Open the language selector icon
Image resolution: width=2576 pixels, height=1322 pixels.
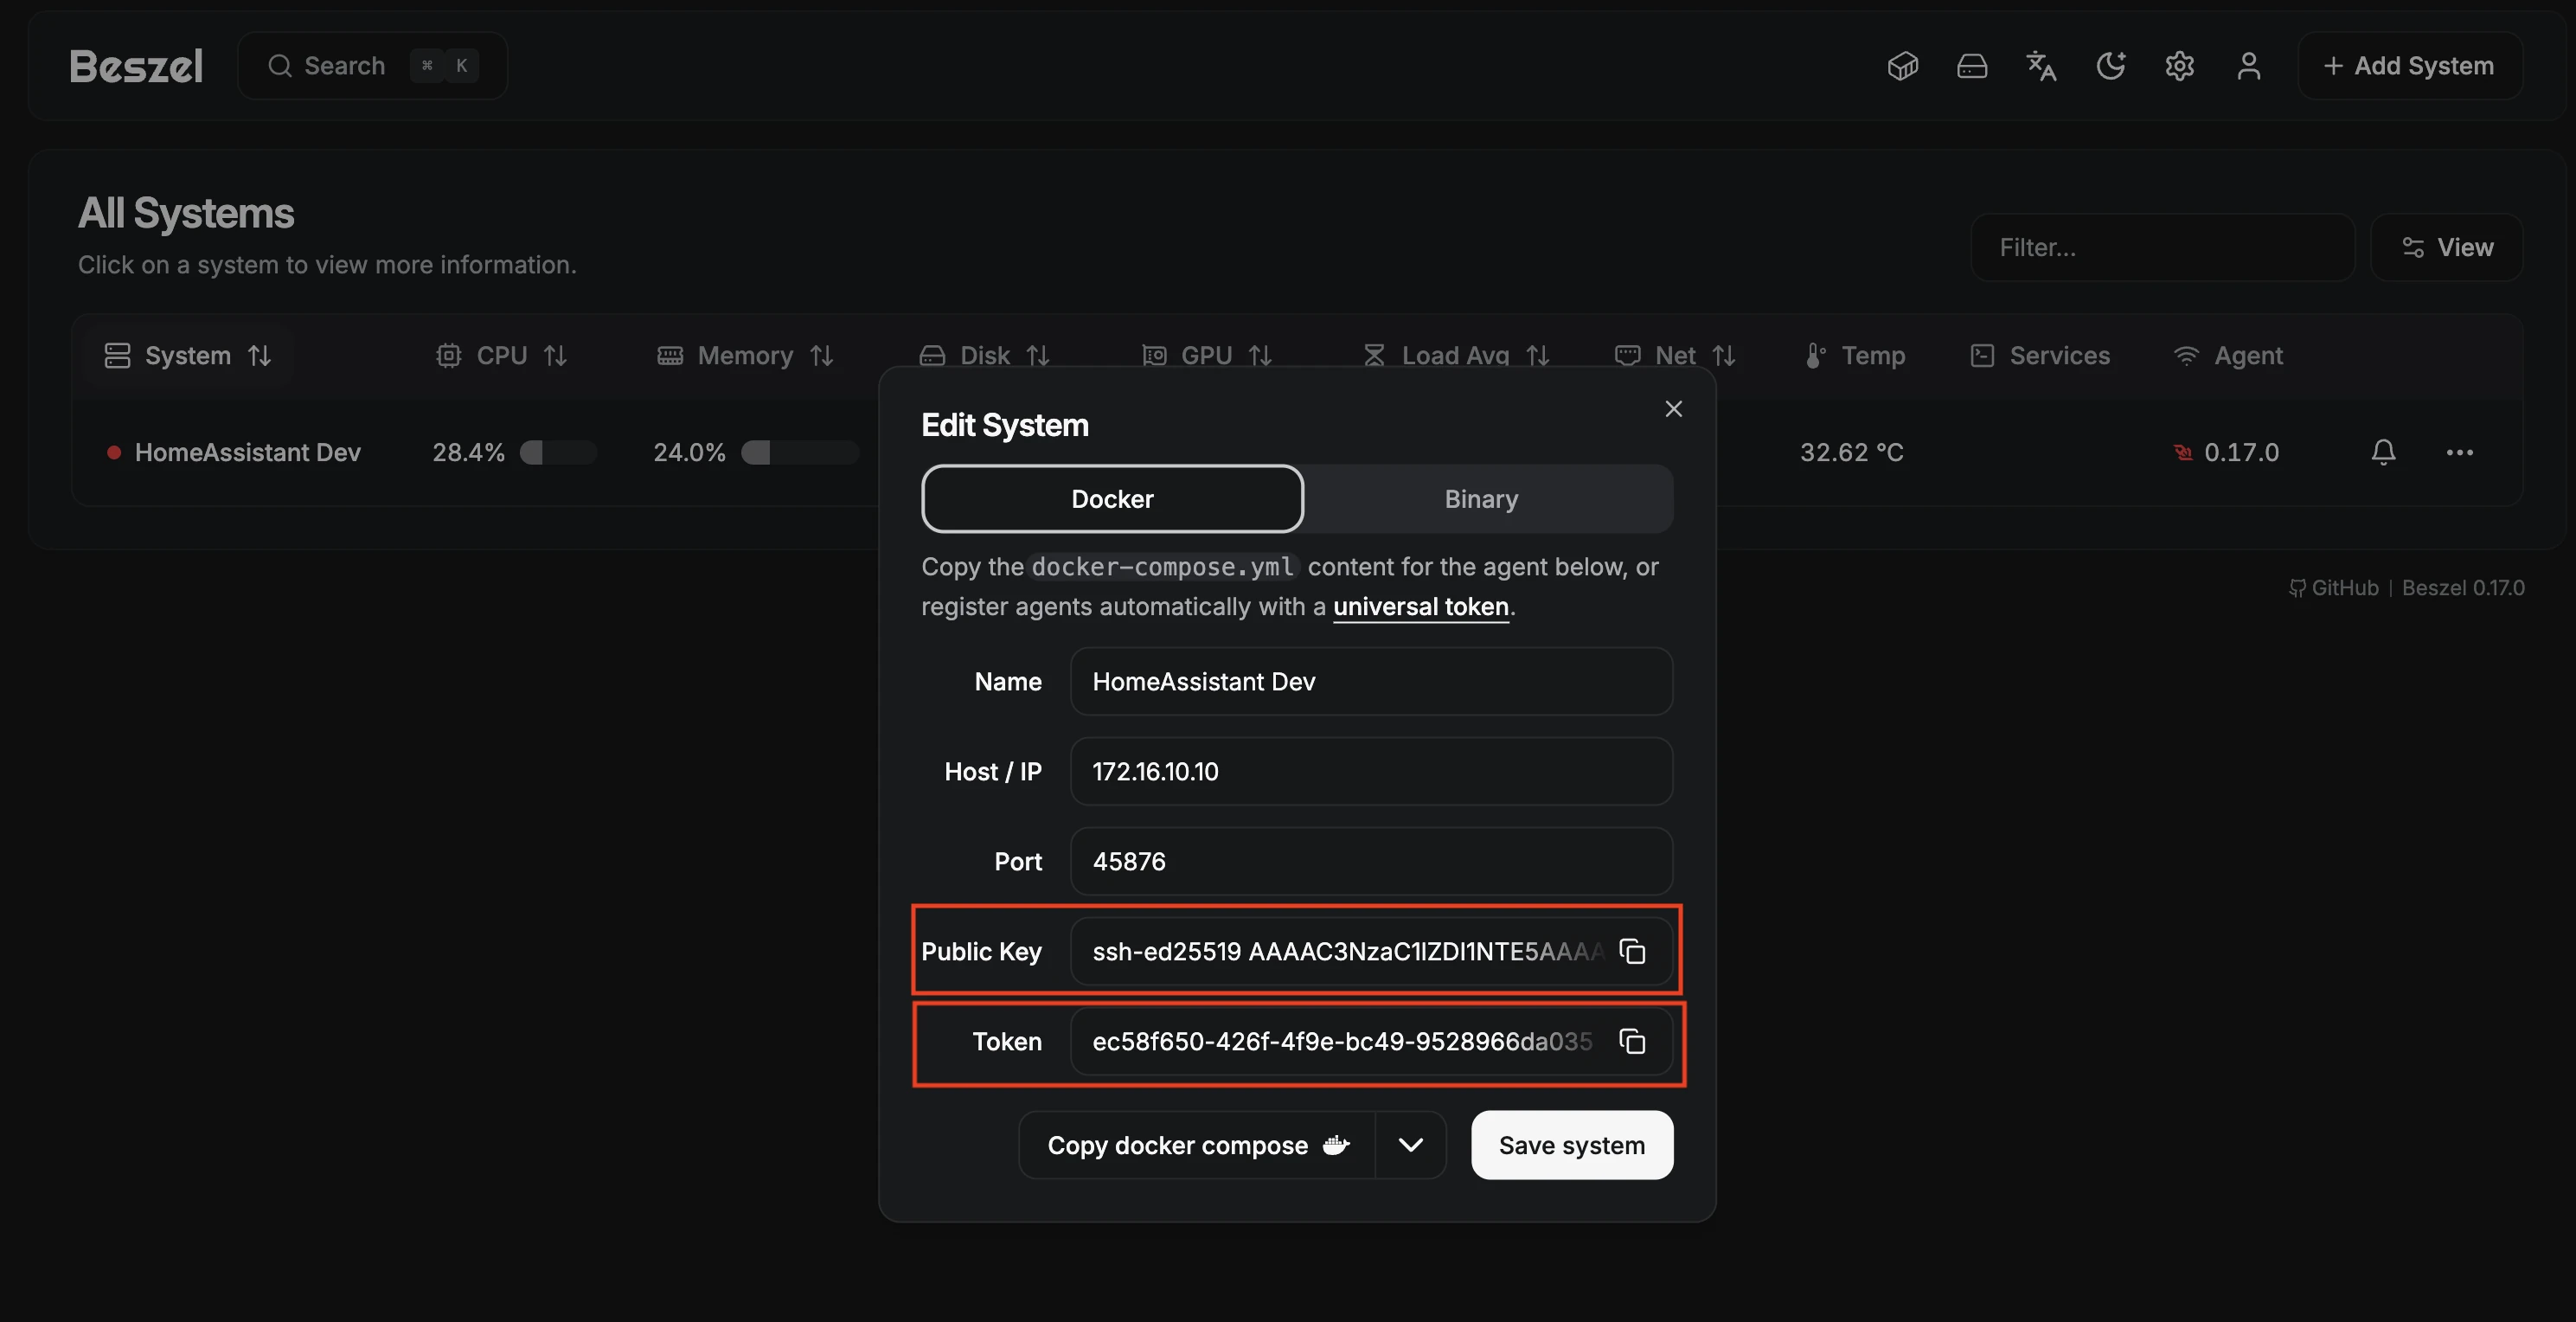tap(2041, 66)
